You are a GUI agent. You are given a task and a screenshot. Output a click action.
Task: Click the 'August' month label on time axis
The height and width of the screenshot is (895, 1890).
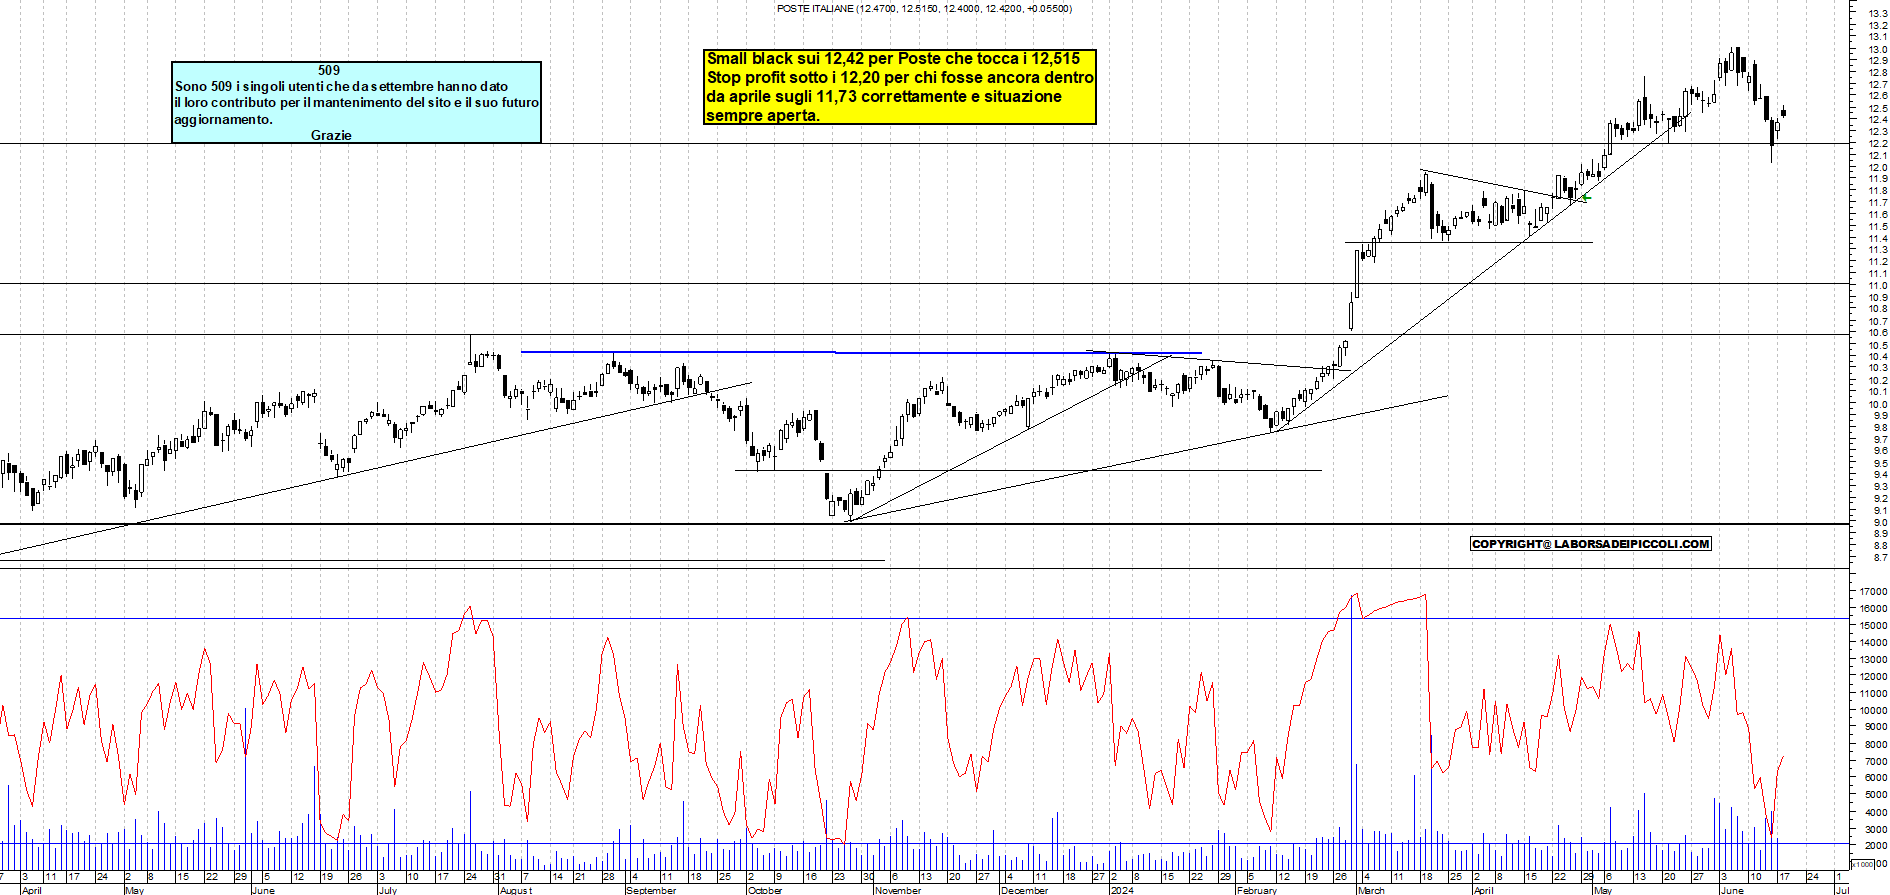coord(516,890)
